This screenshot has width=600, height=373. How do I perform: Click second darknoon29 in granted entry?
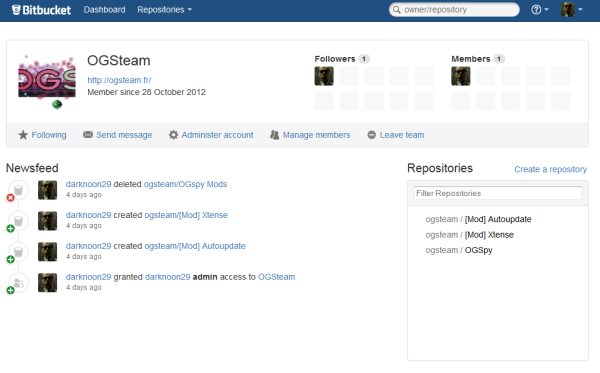tap(168, 277)
